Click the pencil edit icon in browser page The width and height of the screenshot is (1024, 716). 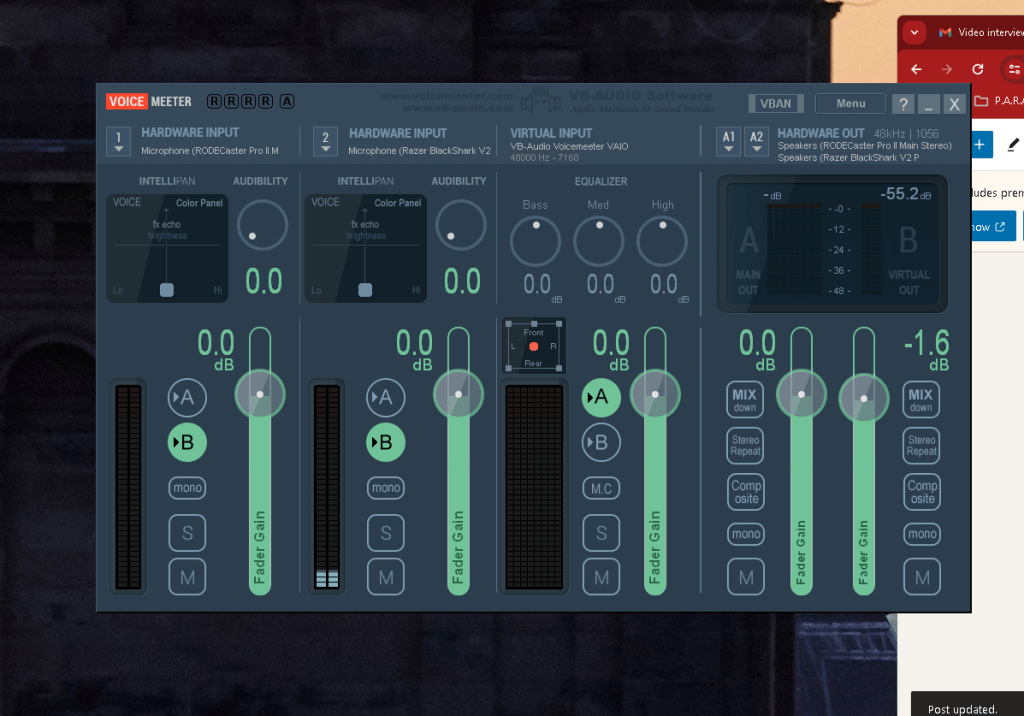click(x=1013, y=144)
